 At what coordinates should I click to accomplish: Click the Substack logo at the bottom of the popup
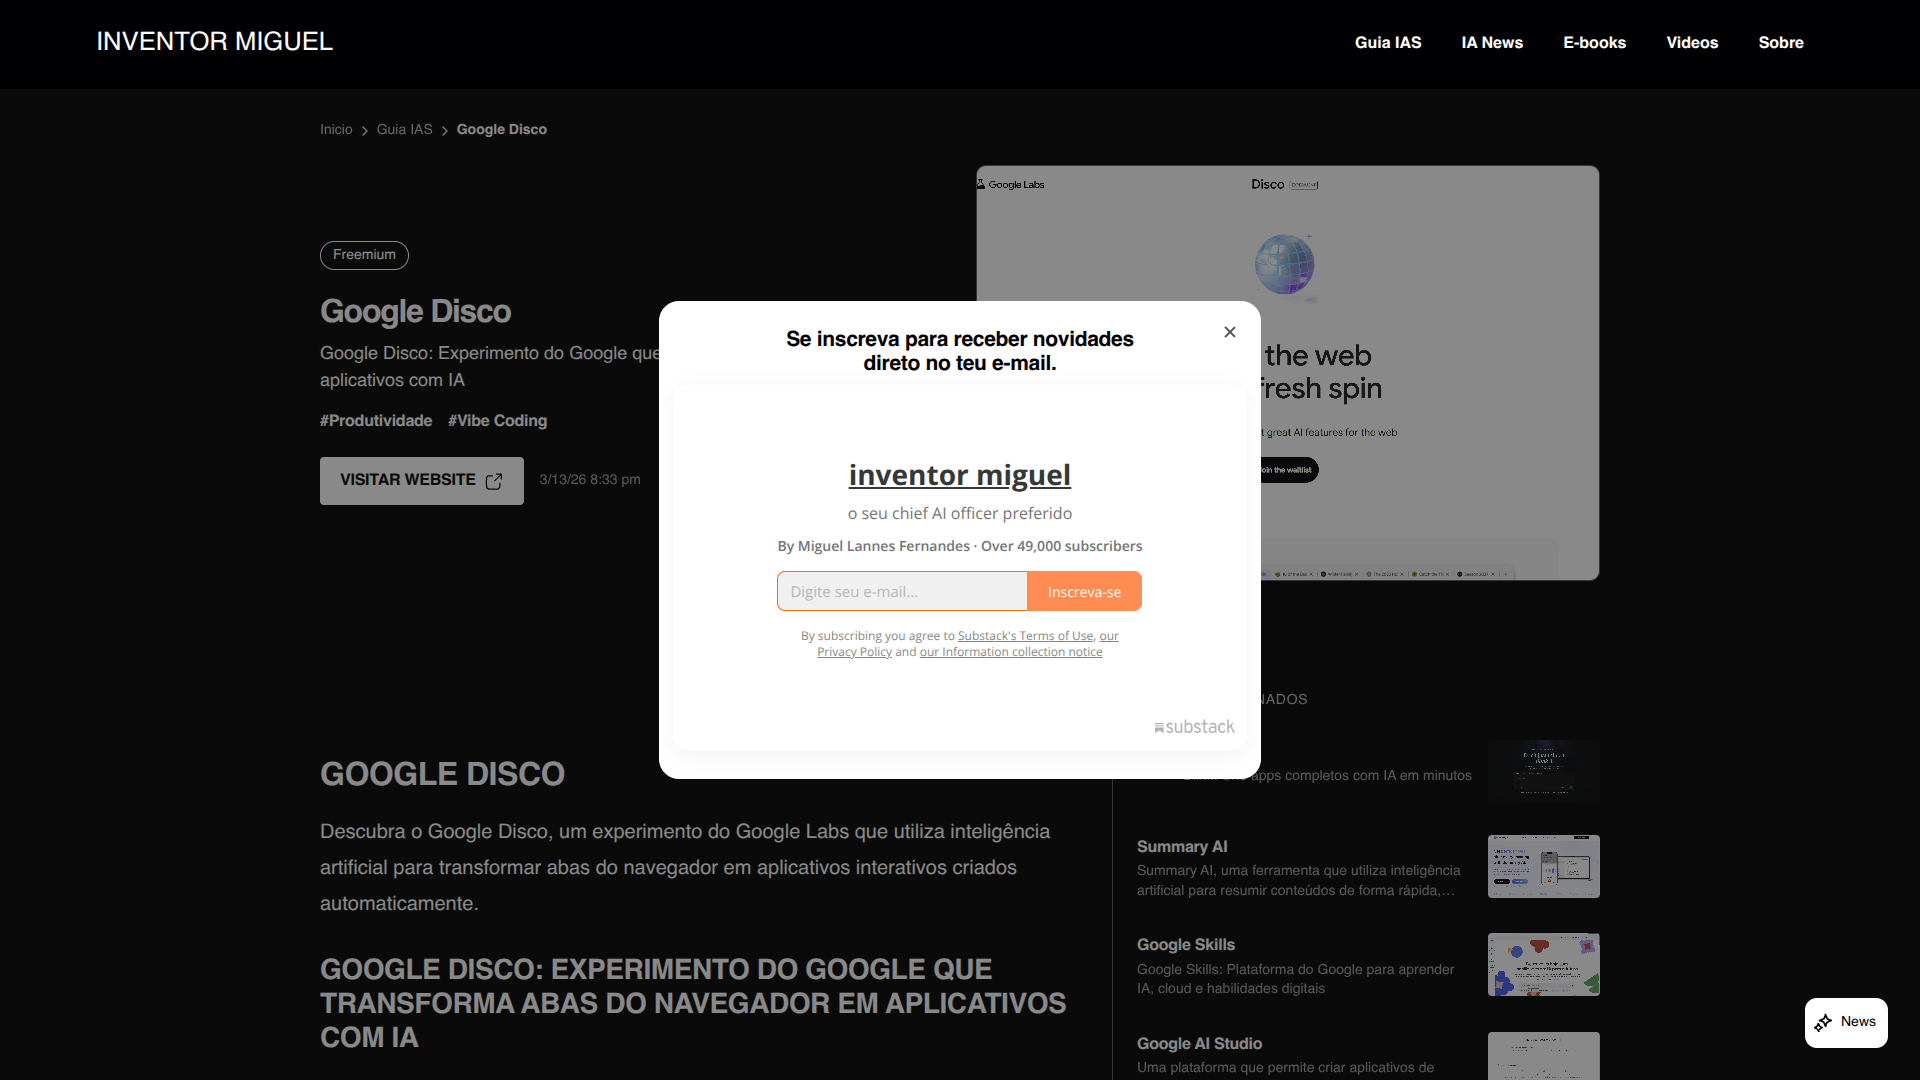[x=1193, y=727]
